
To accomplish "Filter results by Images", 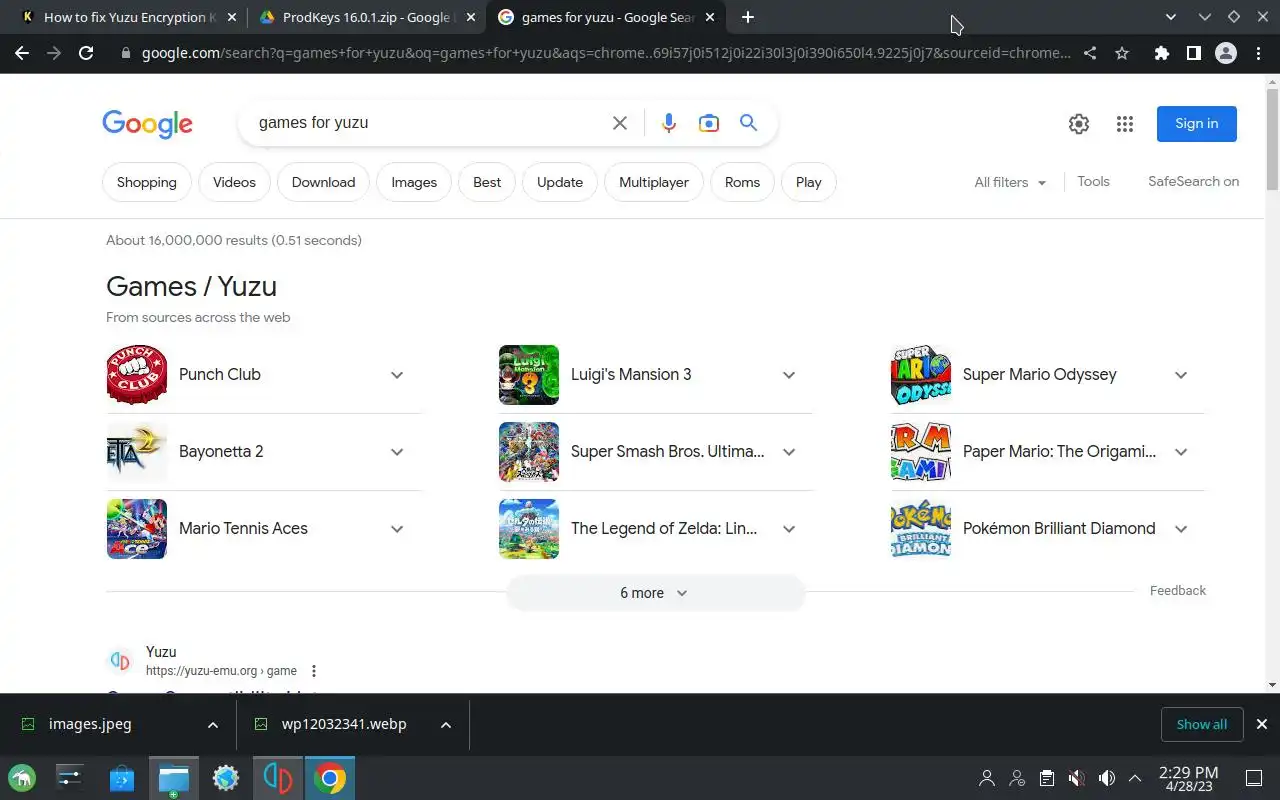I will [414, 182].
